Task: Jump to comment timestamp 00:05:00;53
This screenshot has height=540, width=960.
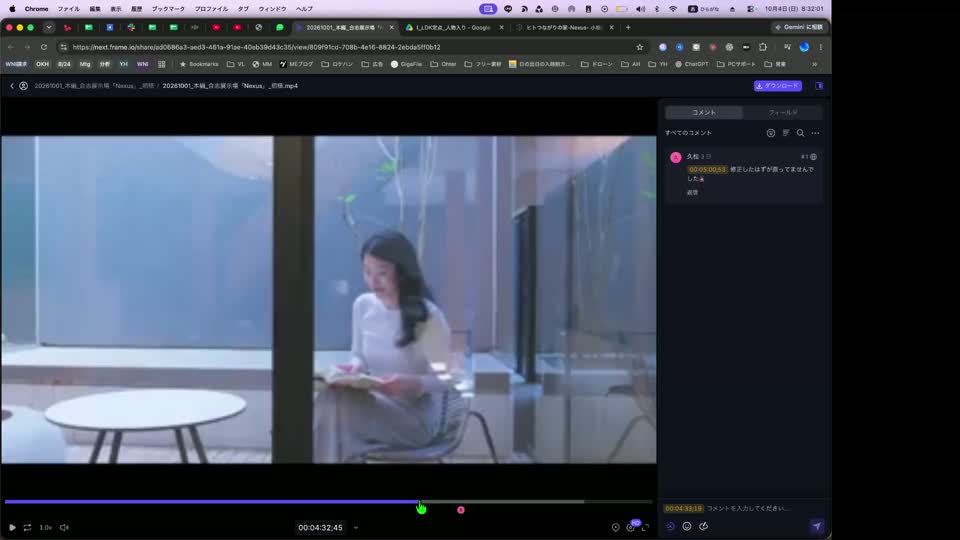Action: coord(707,170)
